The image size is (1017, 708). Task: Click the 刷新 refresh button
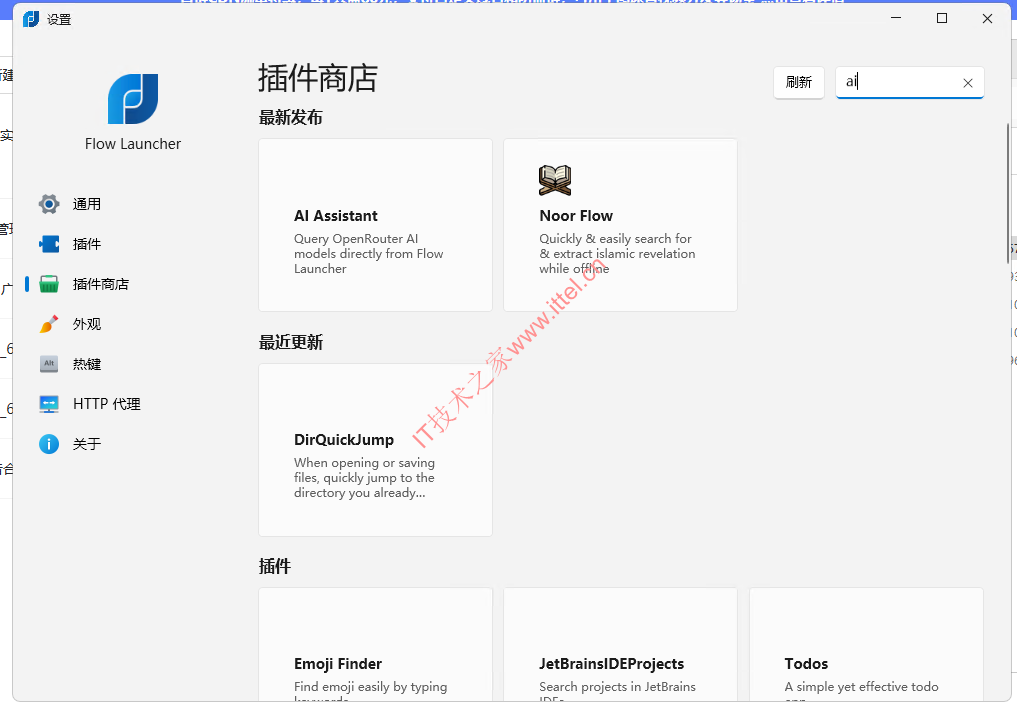click(798, 82)
